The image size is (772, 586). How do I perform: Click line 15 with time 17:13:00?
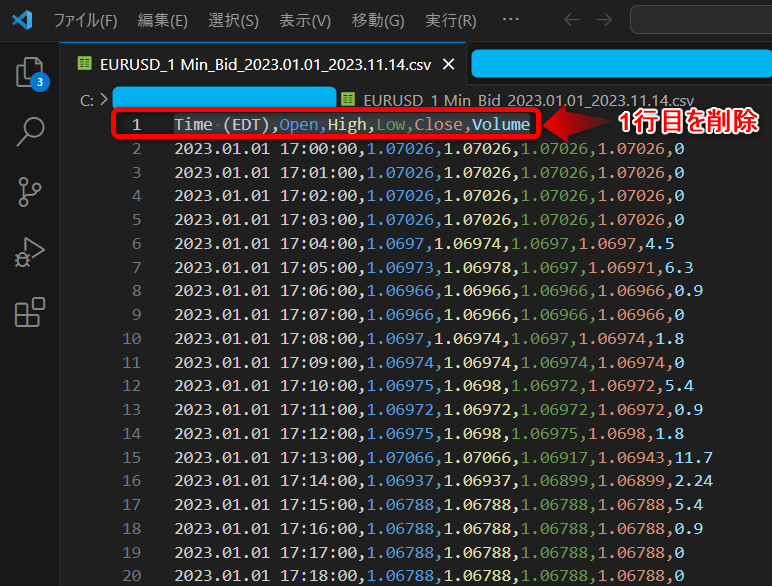(x=443, y=458)
